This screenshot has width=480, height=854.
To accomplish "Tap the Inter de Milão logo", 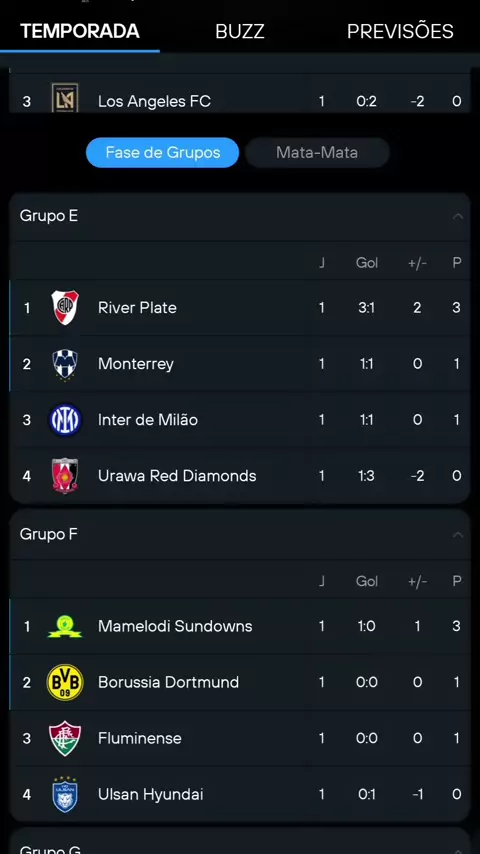I will click(x=65, y=420).
